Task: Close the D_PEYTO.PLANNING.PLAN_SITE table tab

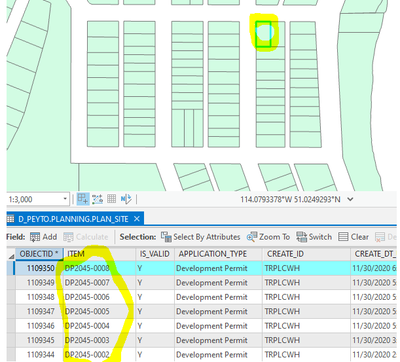Action: (x=137, y=219)
